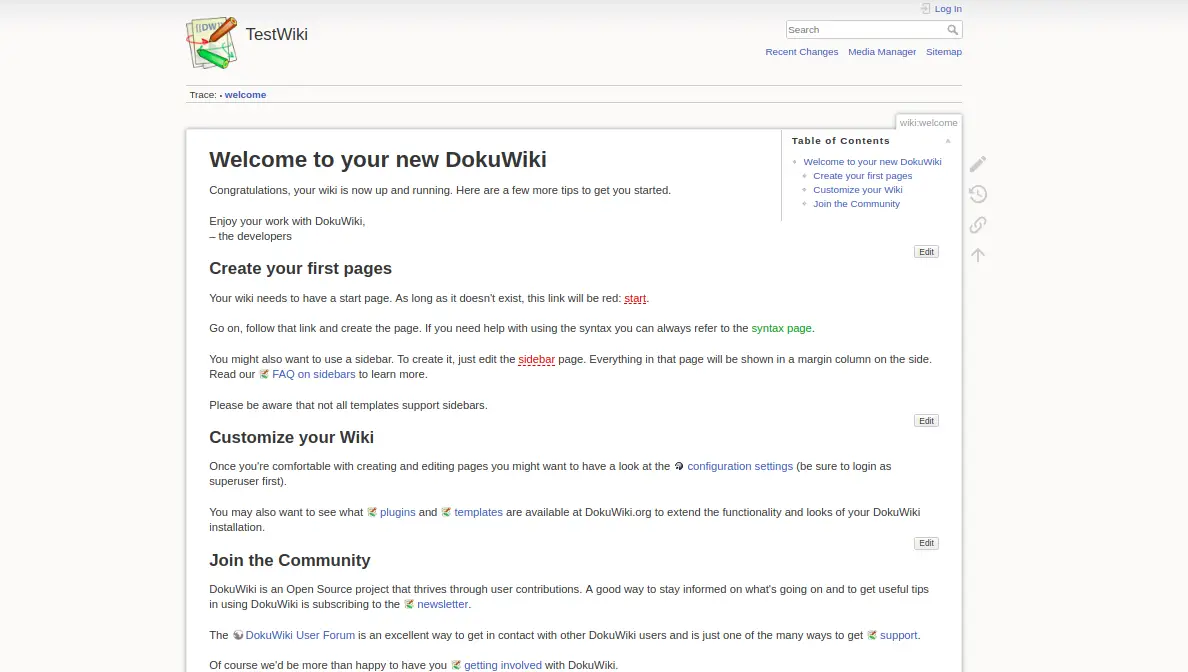Open the Edit this page pencil tool
This screenshot has width=1188, height=672.
(977, 164)
